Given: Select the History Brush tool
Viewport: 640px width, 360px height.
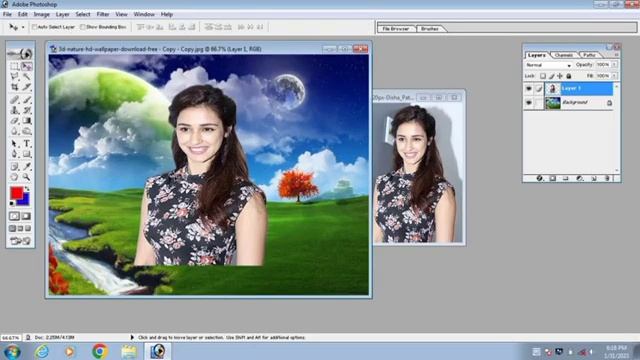Looking at the screenshot, I should pyautogui.click(x=27, y=110).
